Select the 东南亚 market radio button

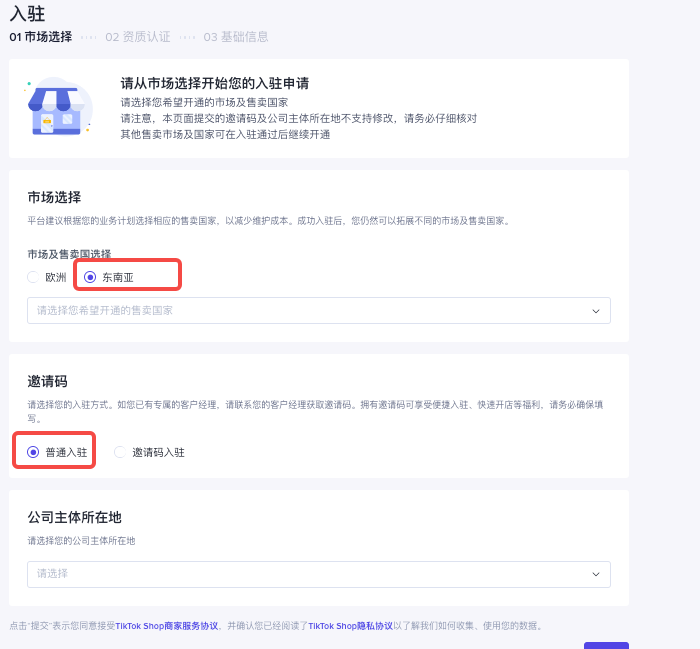(91, 277)
